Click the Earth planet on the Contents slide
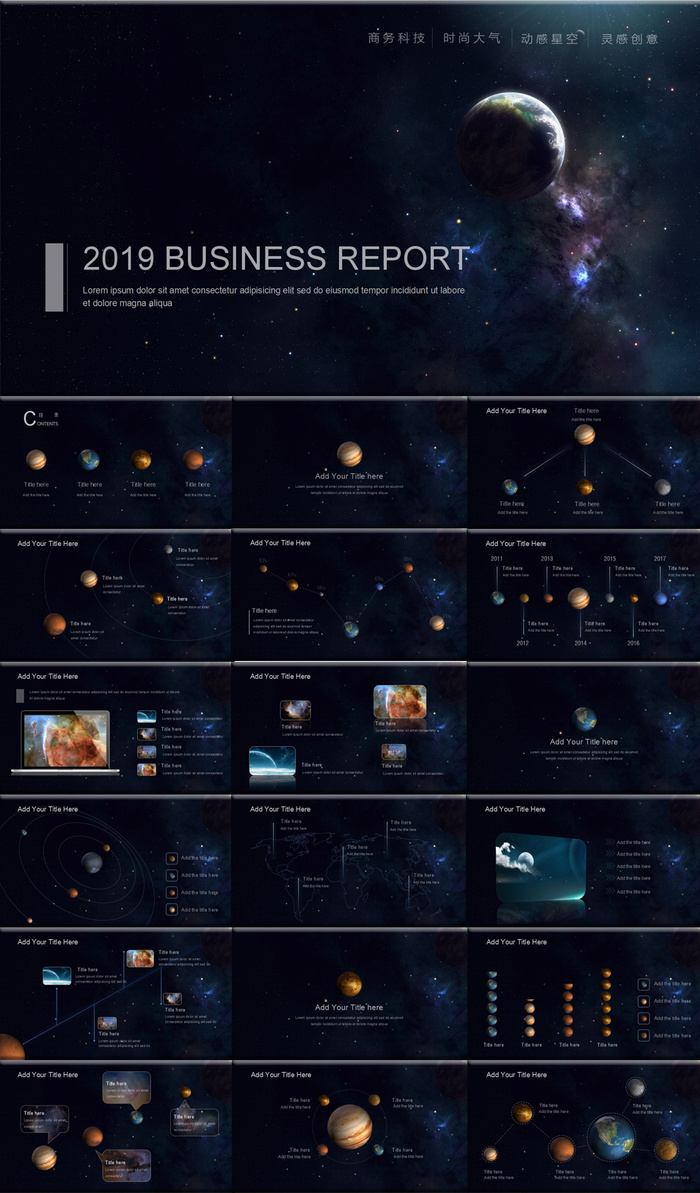Image resolution: width=700 pixels, height=1193 pixels. pos(89,460)
